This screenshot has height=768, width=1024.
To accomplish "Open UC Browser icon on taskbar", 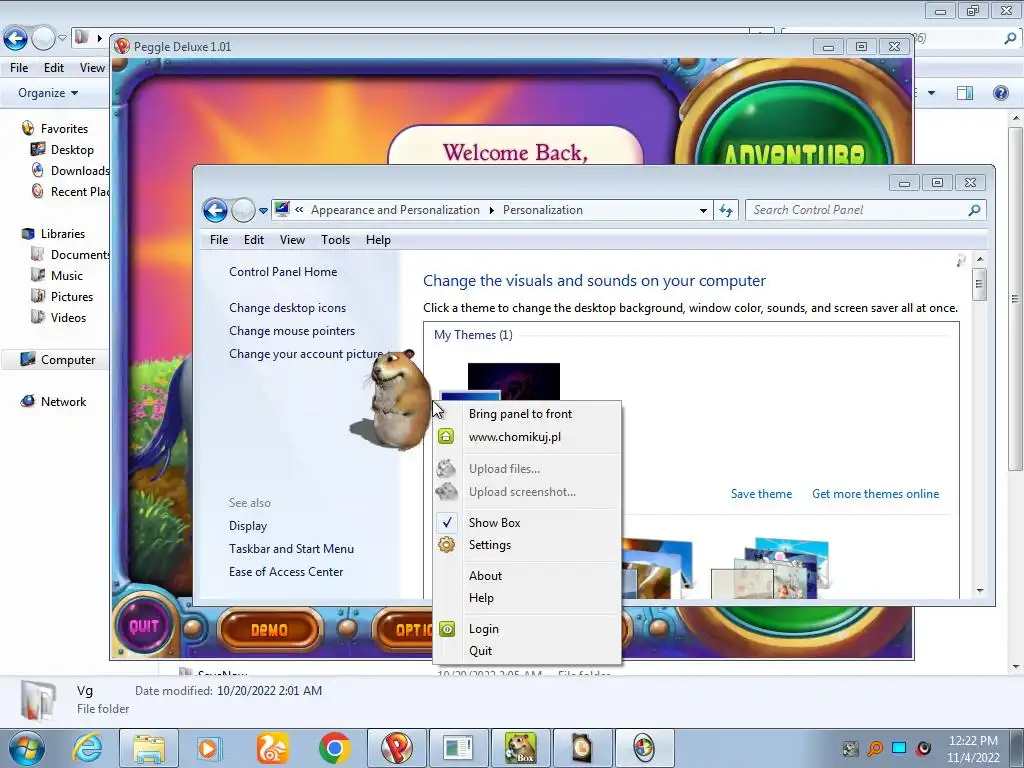I will pos(272,748).
